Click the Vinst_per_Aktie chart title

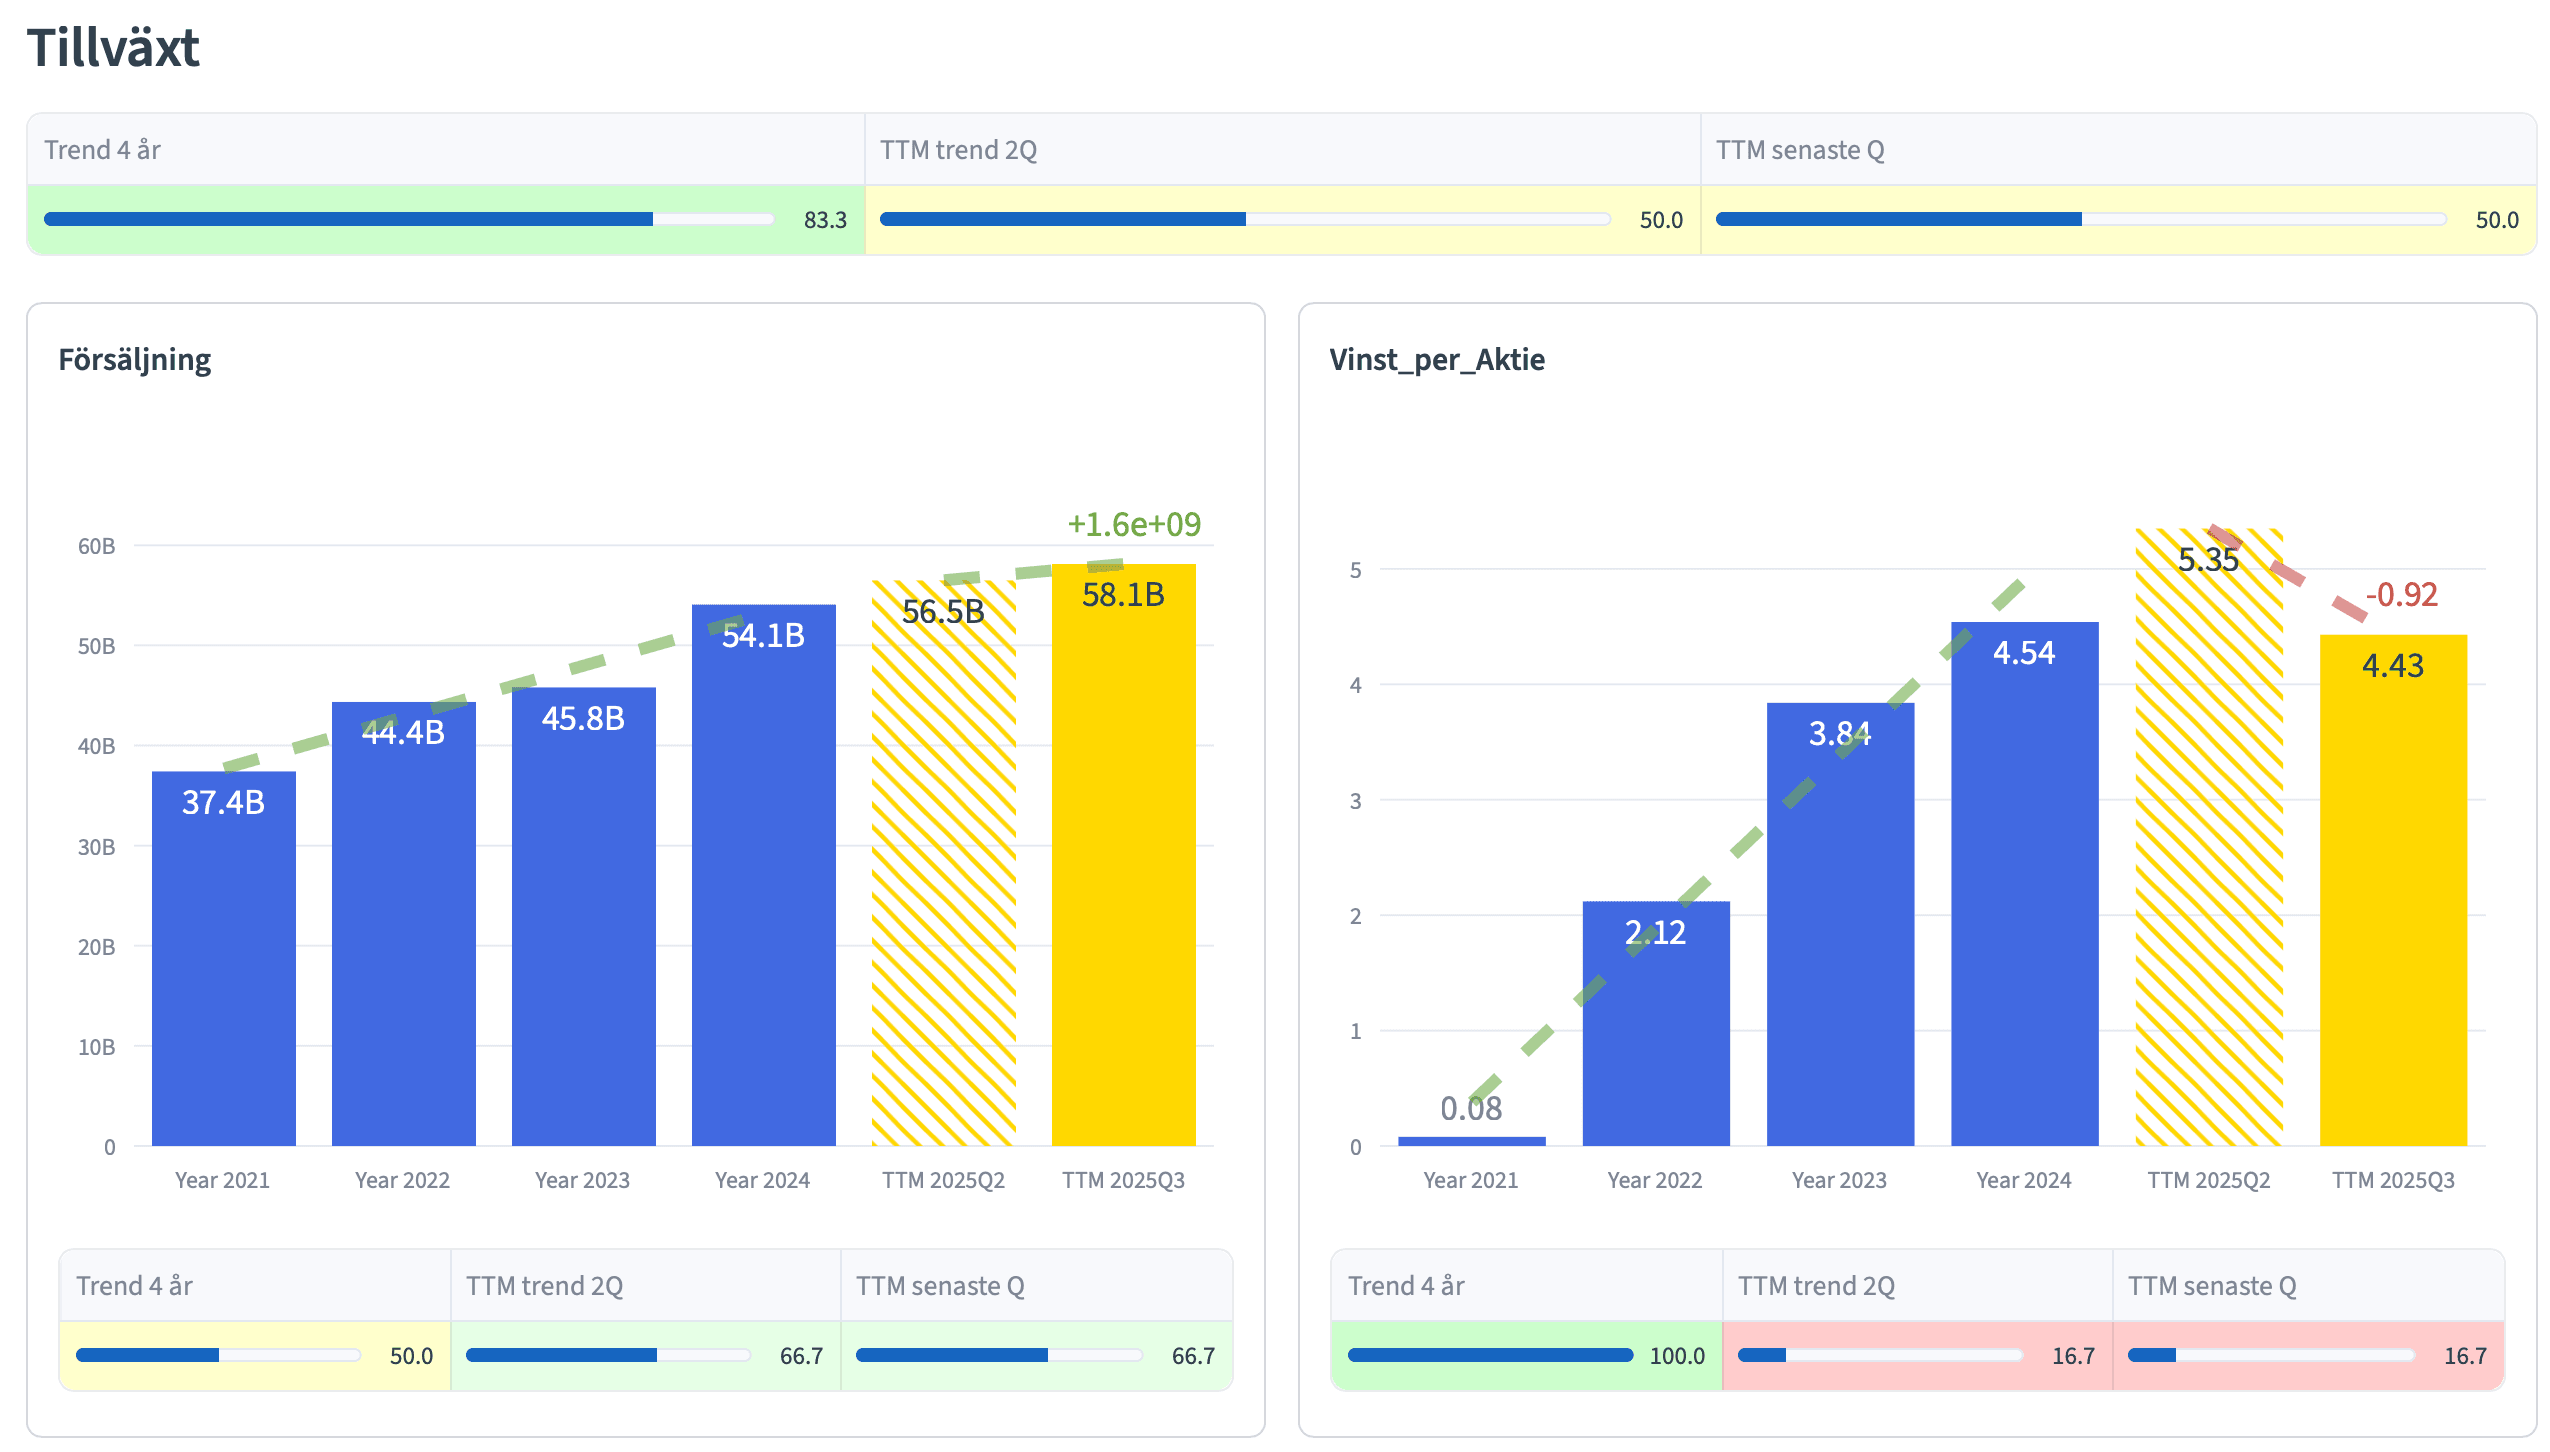tap(1436, 360)
